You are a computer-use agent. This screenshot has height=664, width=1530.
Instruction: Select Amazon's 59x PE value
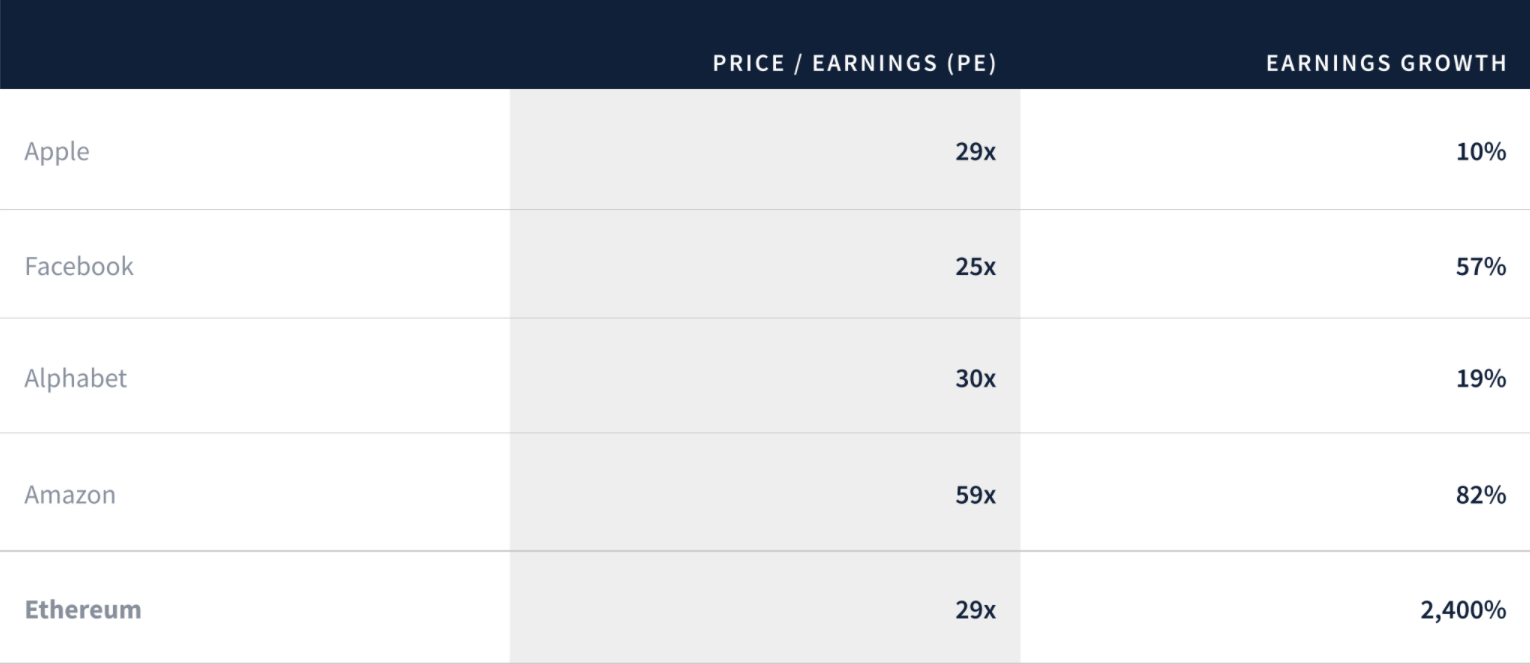(975, 495)
